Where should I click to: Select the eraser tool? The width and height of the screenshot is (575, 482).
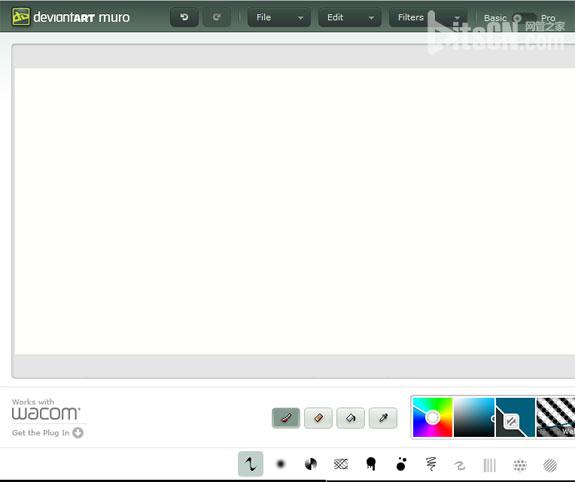[318, 418]
